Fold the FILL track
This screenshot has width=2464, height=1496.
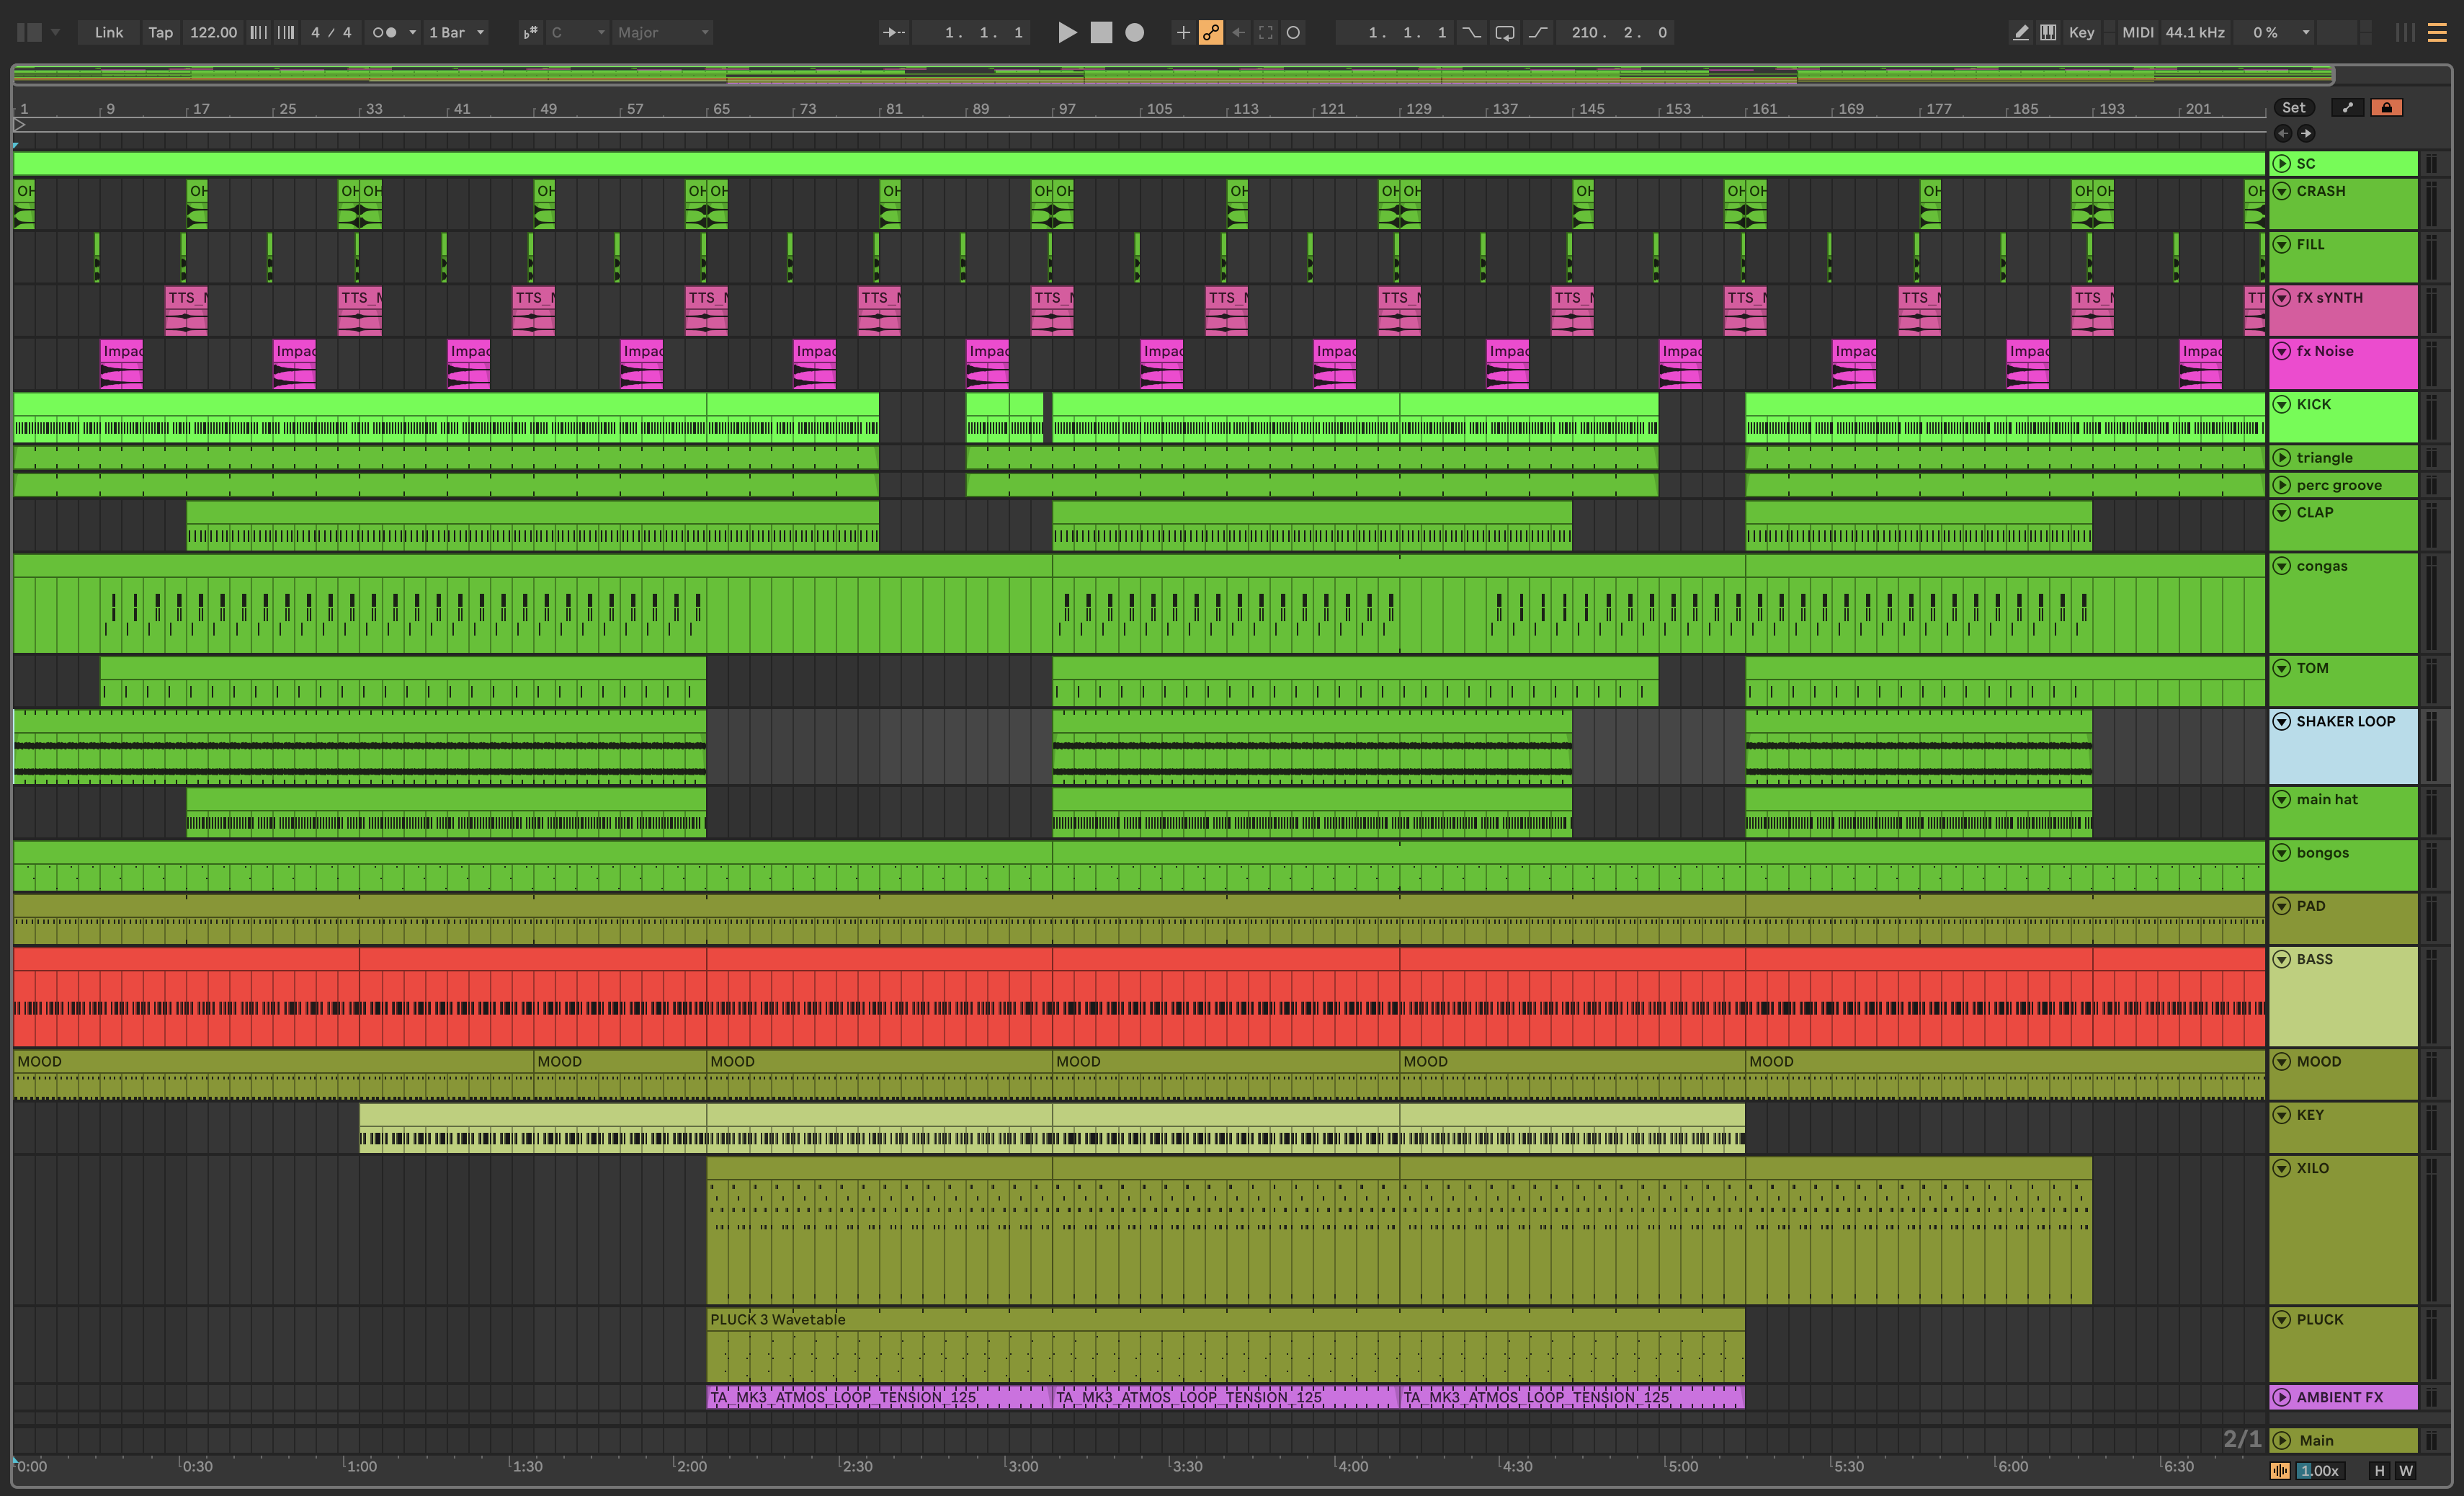coord(2282,244)
